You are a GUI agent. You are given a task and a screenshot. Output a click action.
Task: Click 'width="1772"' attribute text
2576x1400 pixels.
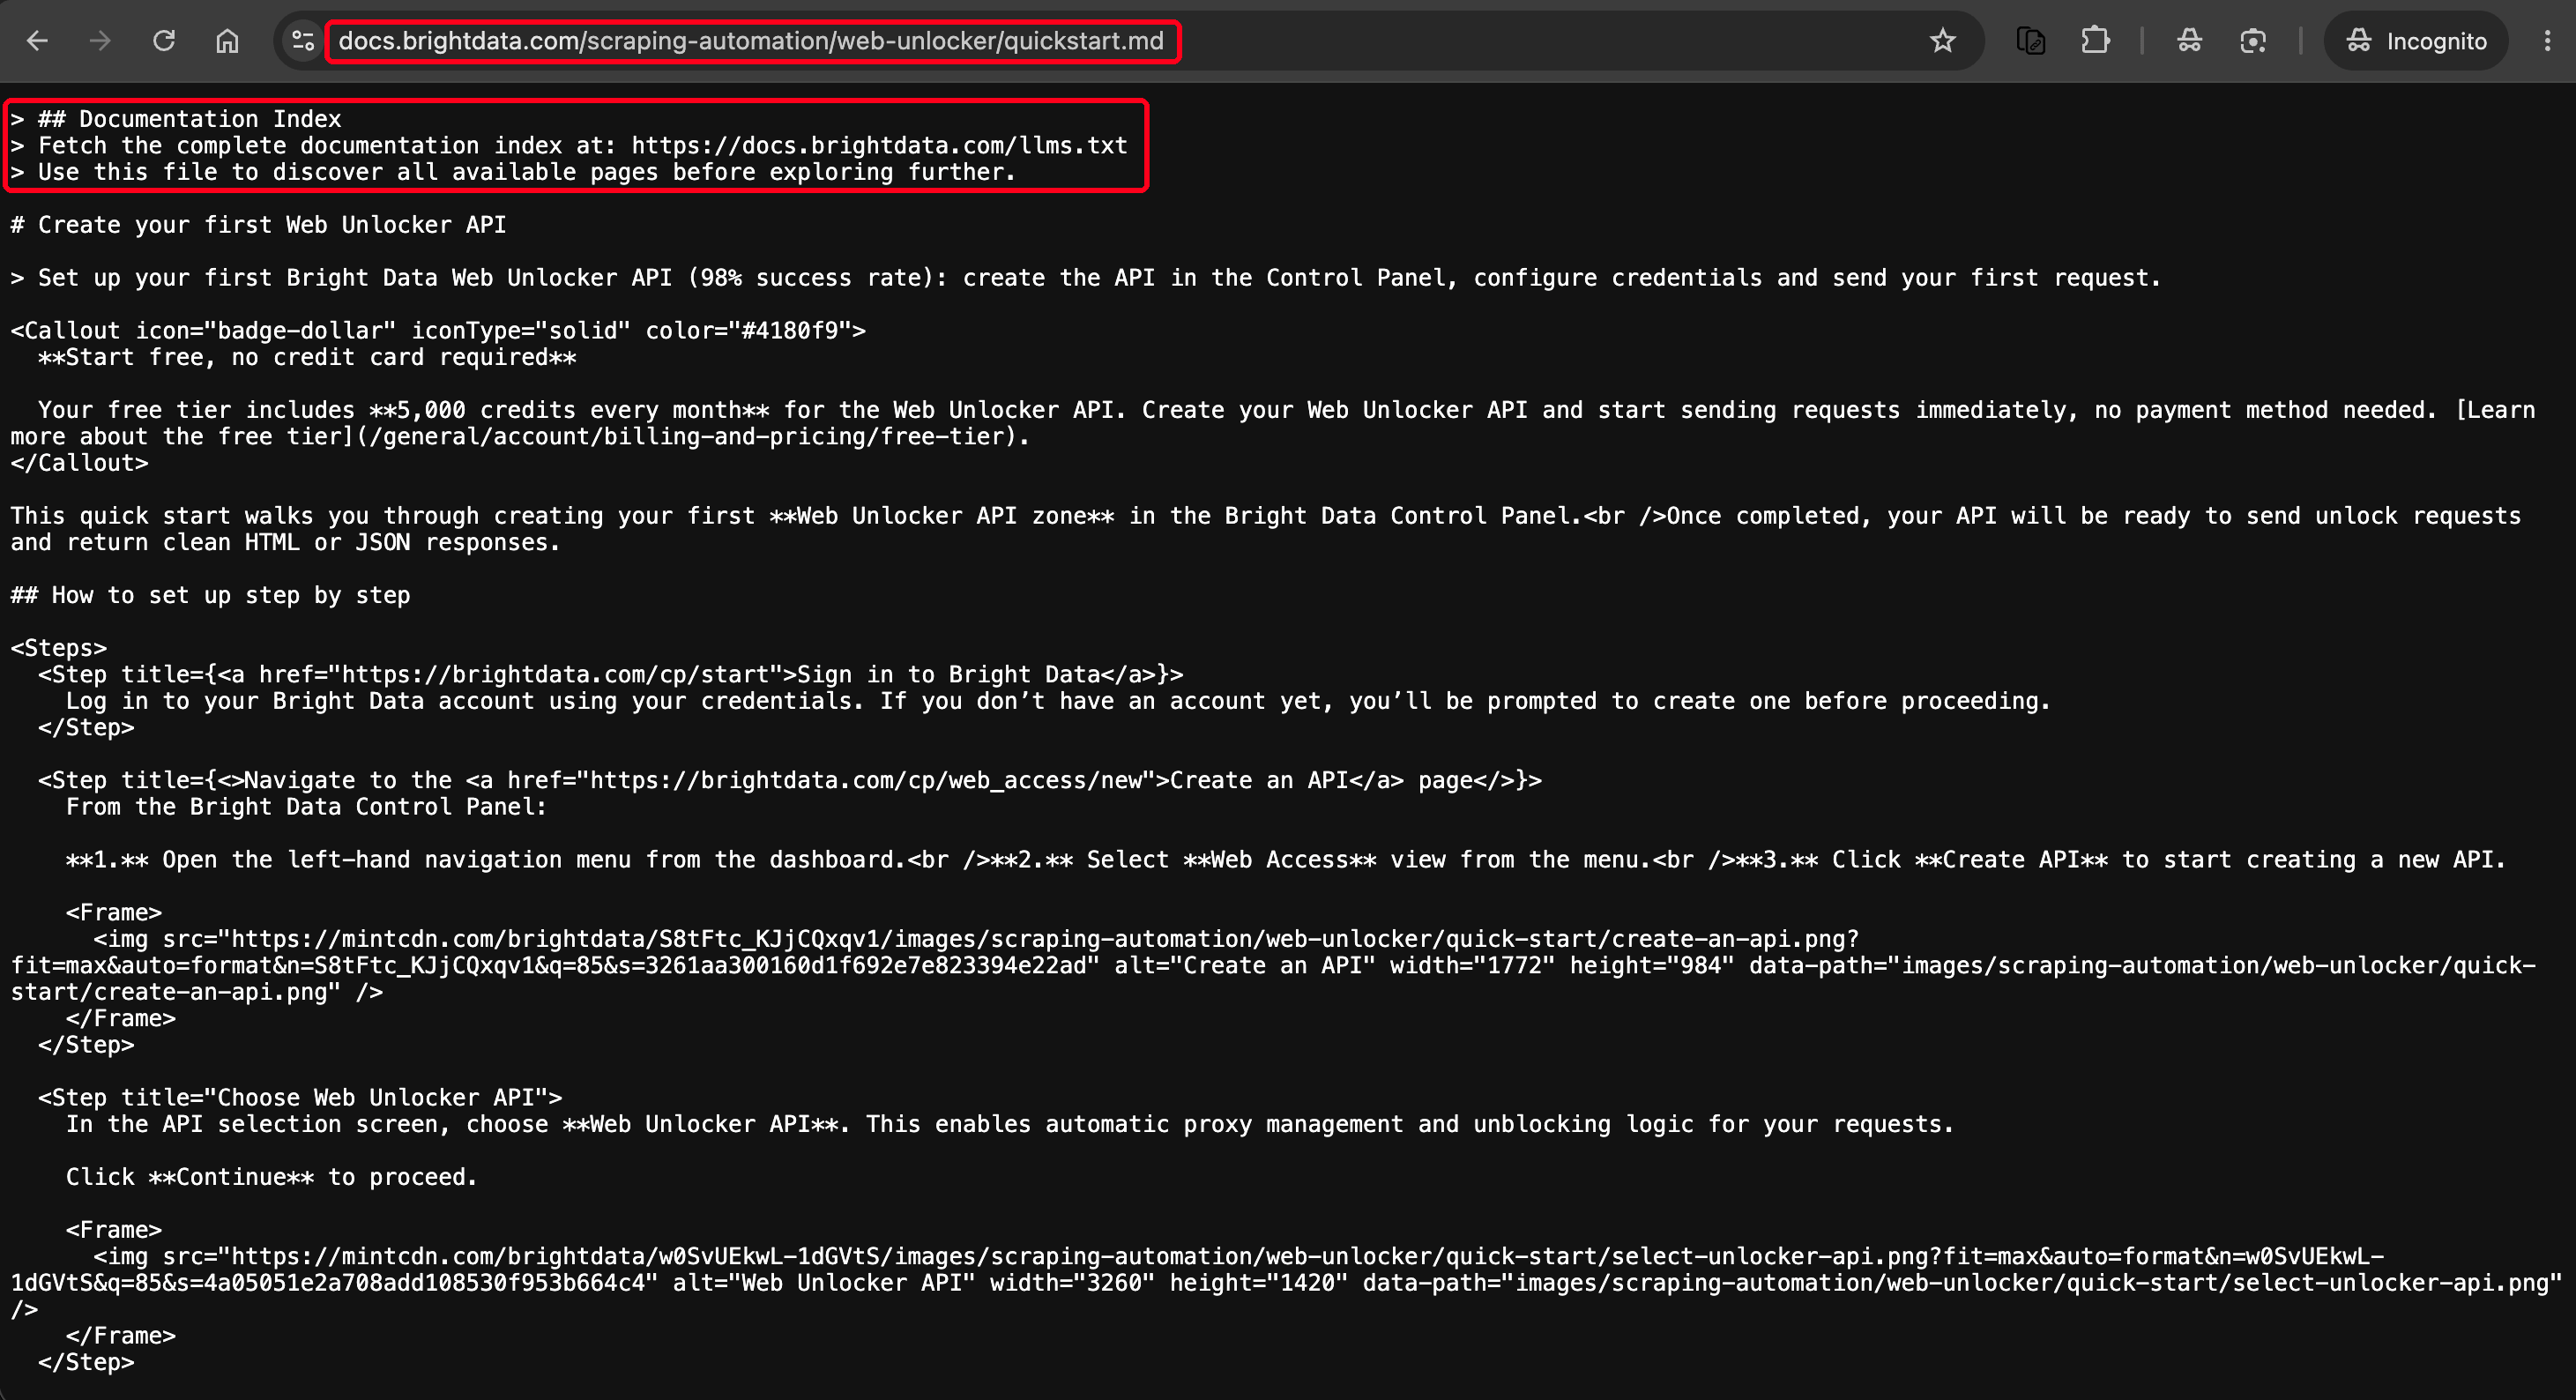tap(1472, 966)
